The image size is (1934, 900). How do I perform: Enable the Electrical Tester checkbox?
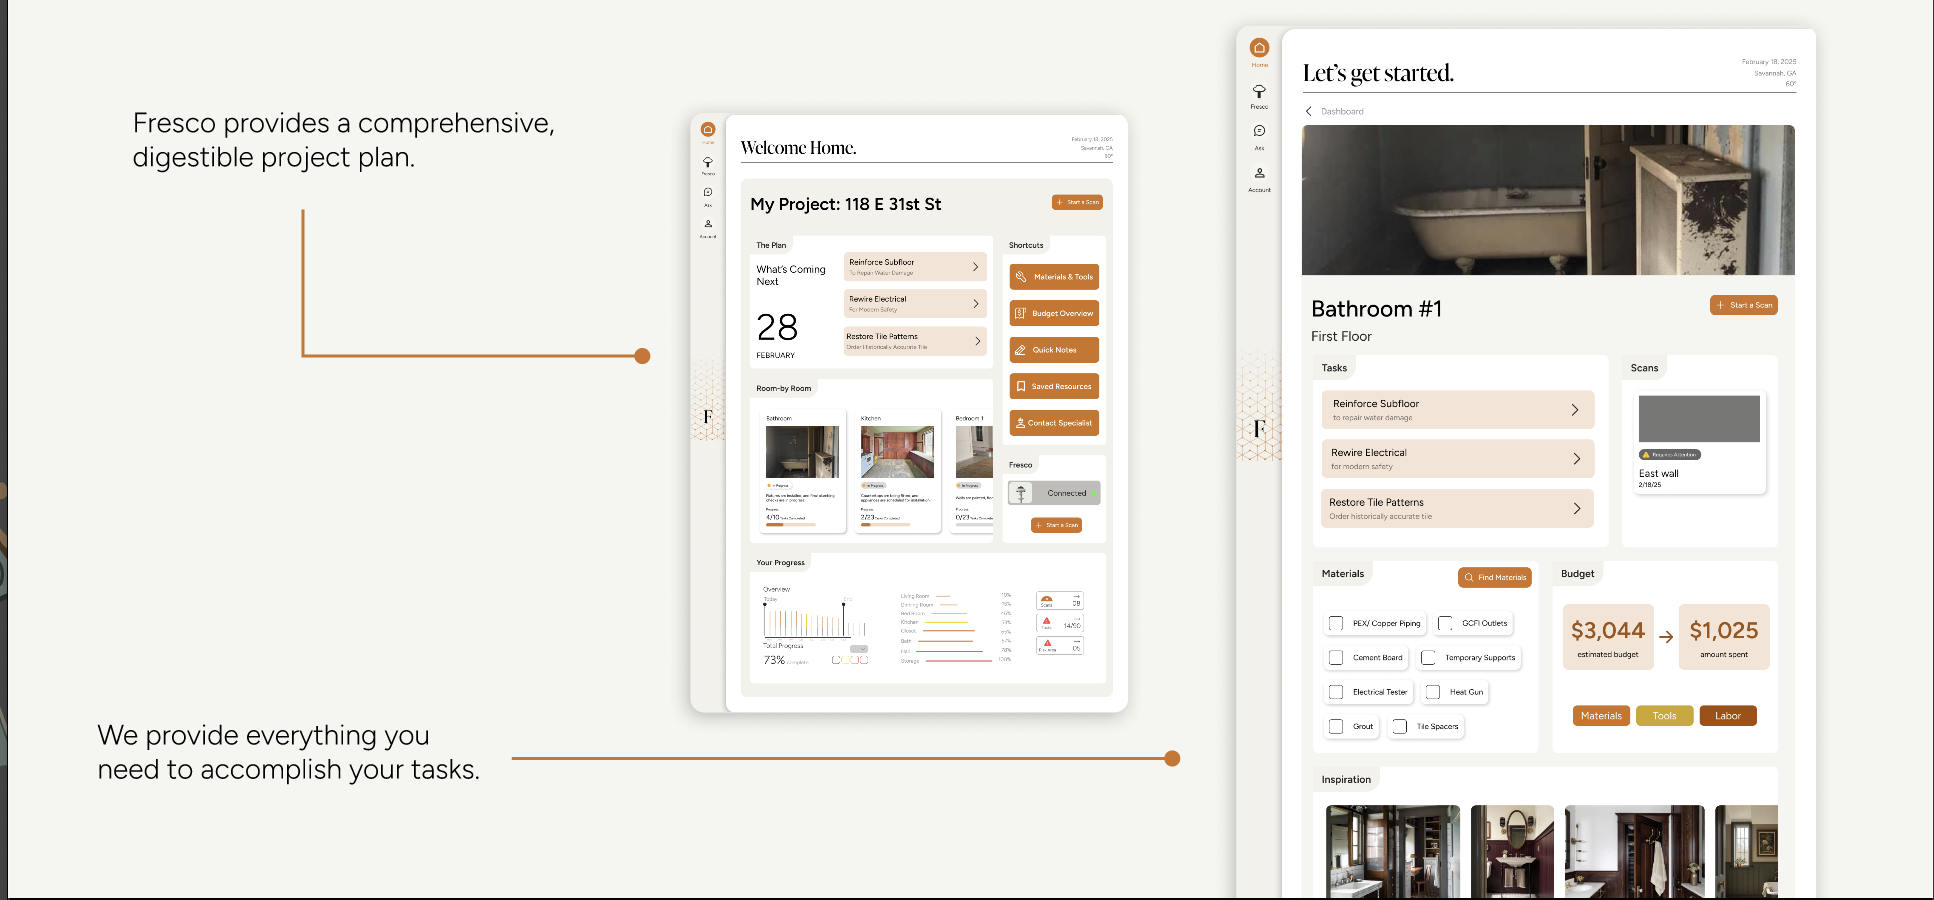tap(1336, 692)
